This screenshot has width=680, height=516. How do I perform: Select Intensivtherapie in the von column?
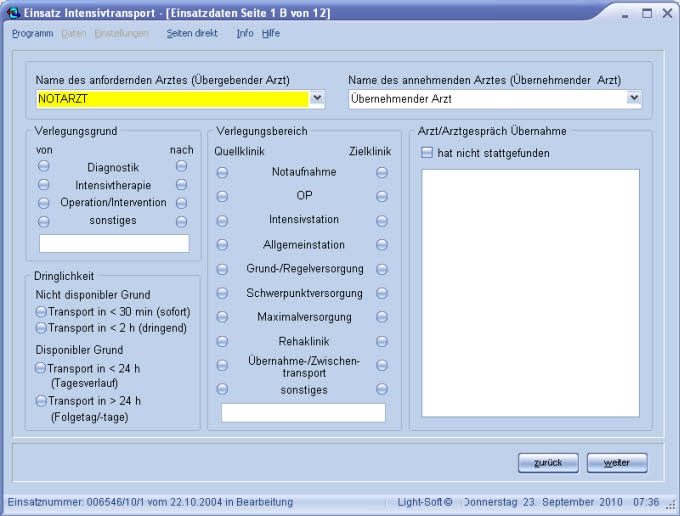point(43,185)
